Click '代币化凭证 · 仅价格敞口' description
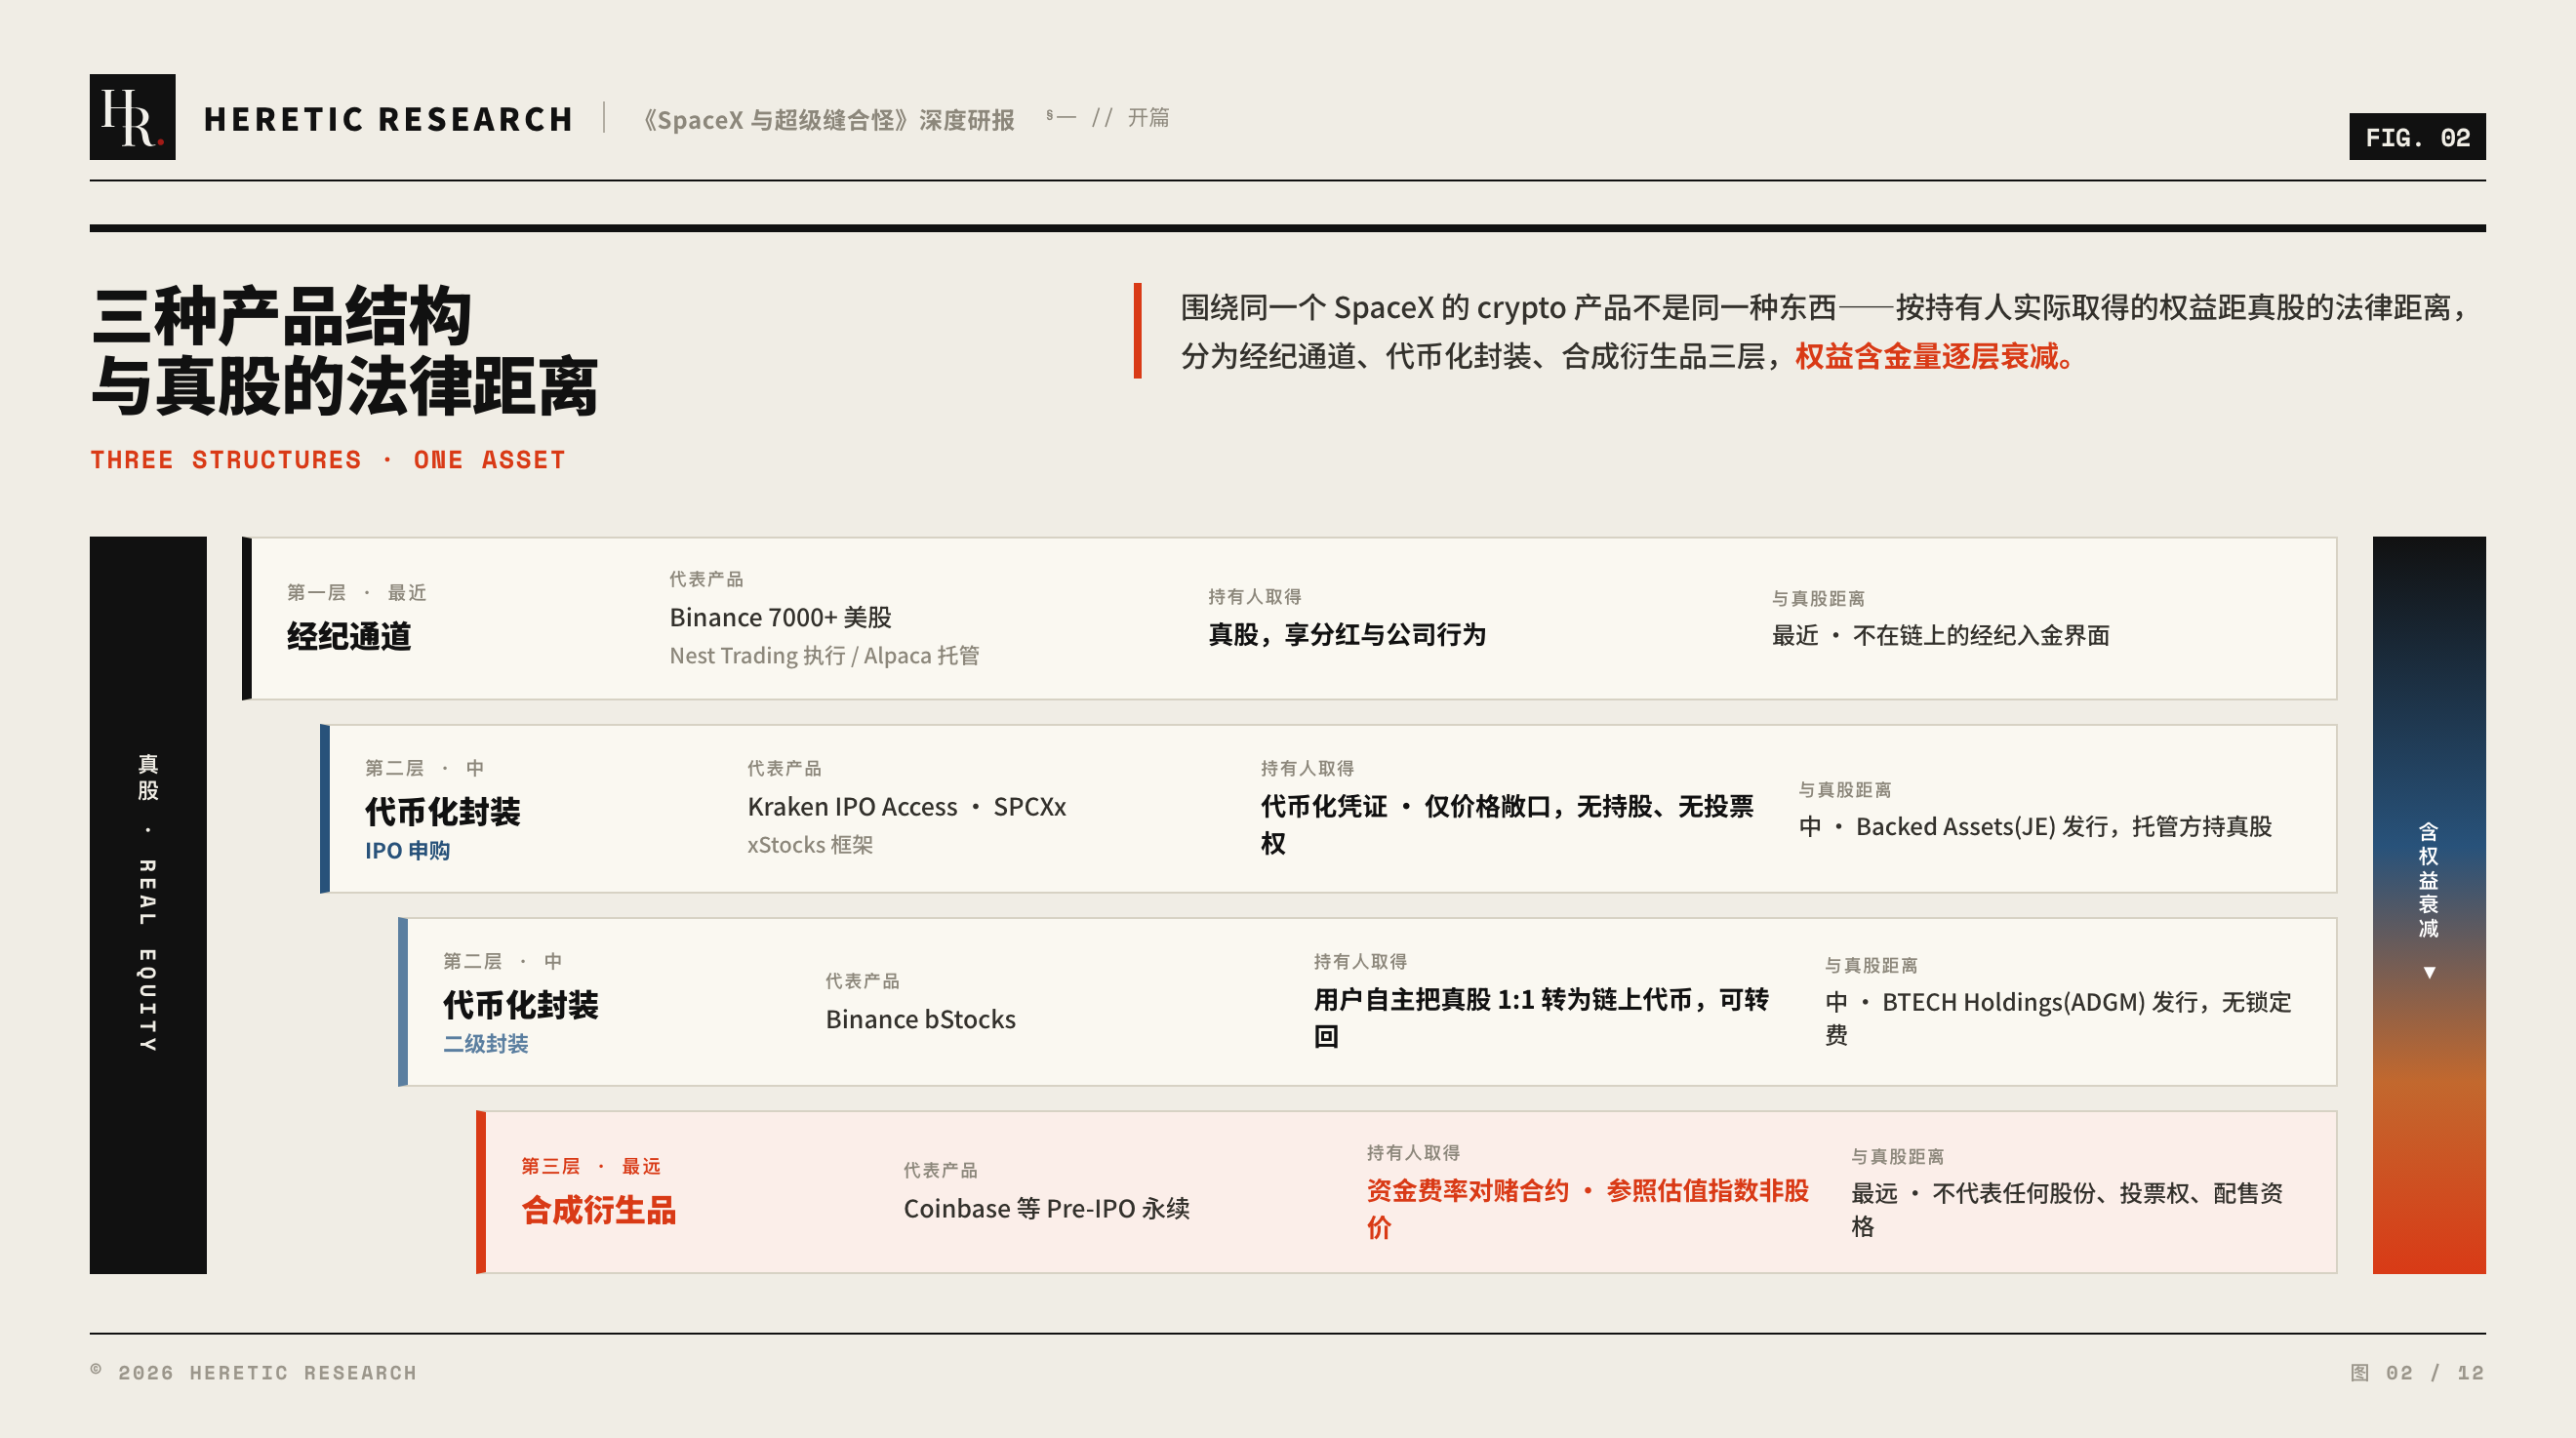 click(x=1507, y=824)
